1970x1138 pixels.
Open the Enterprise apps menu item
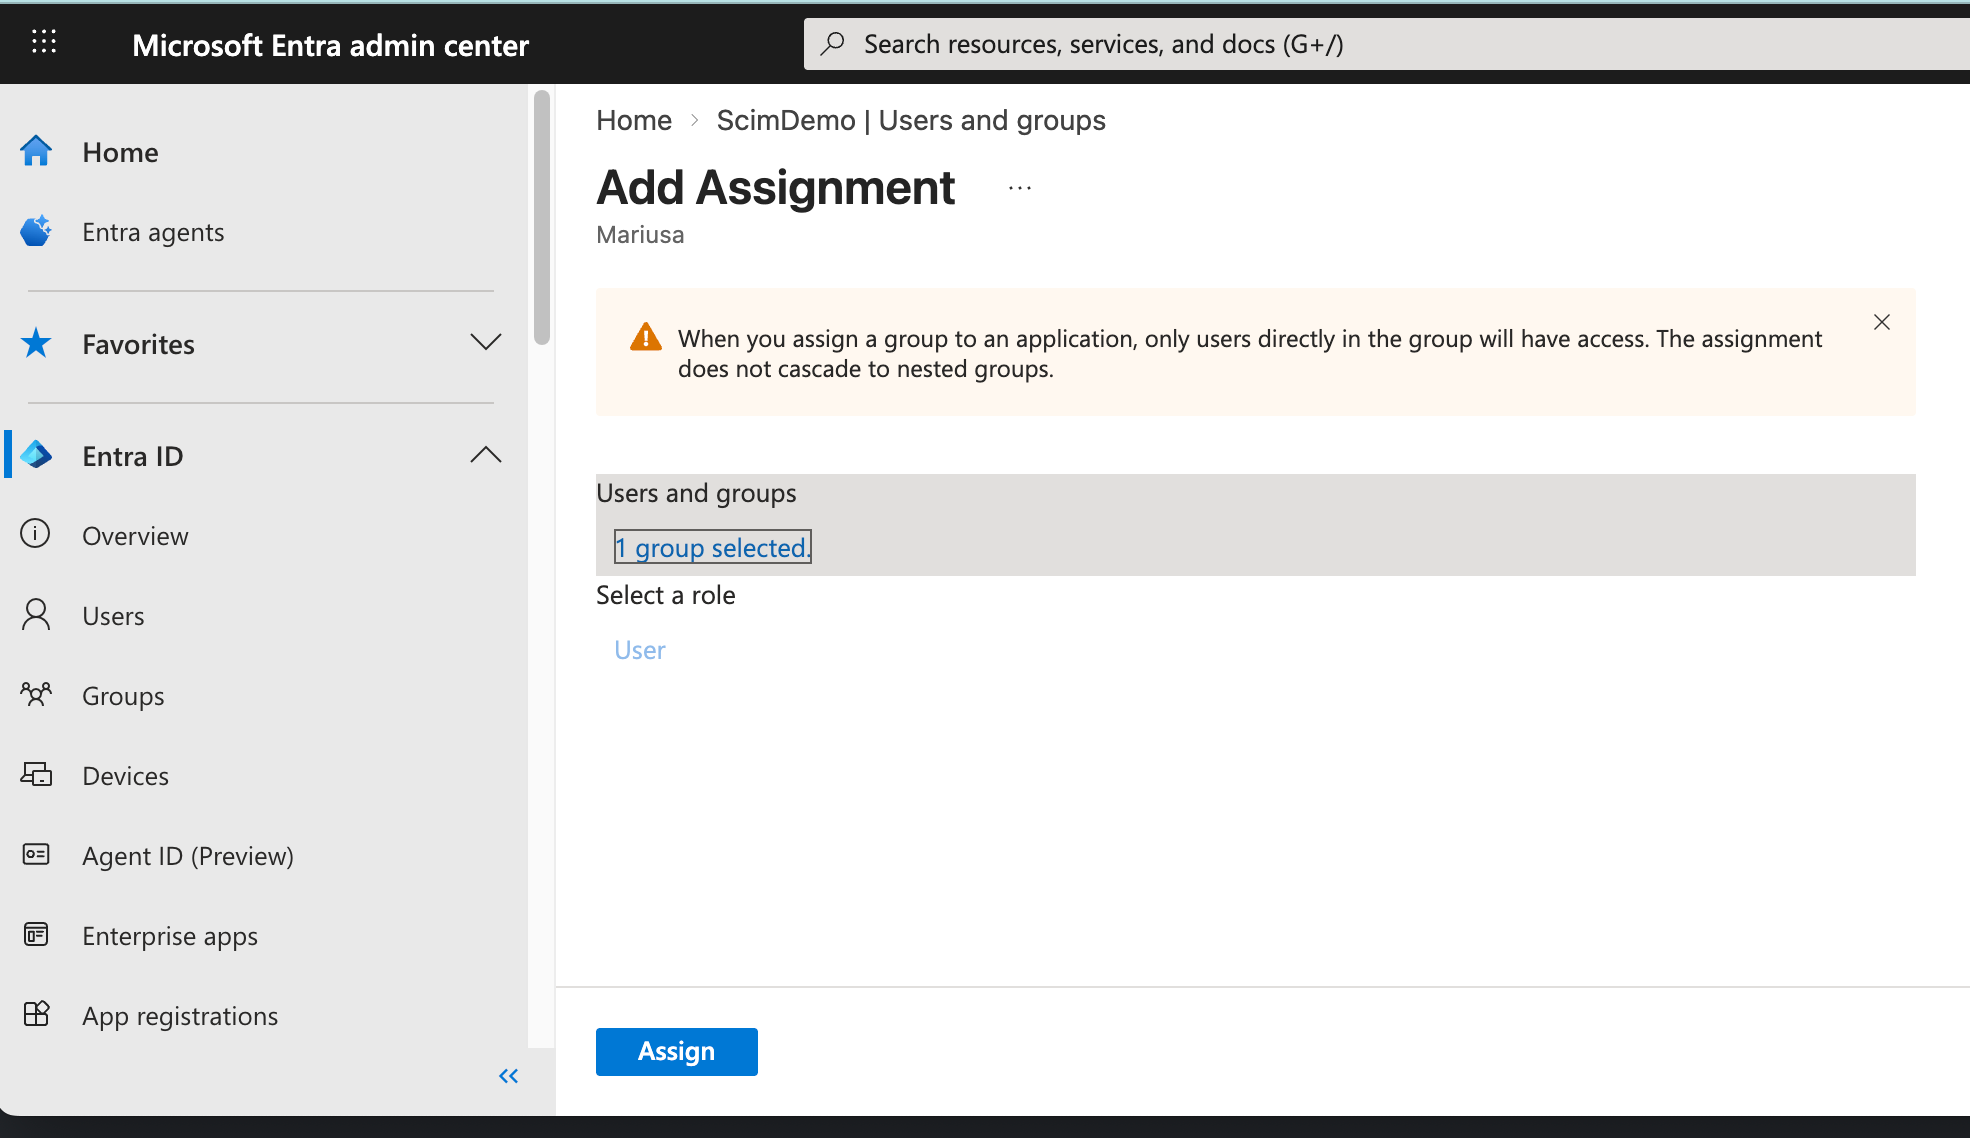[170, 936]
